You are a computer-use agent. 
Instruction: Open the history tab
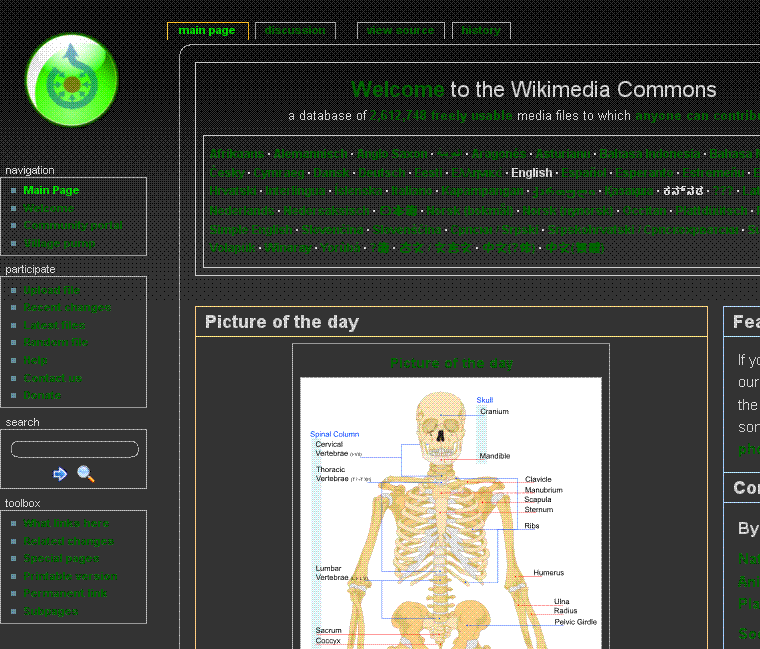click(x=481, y=31)
